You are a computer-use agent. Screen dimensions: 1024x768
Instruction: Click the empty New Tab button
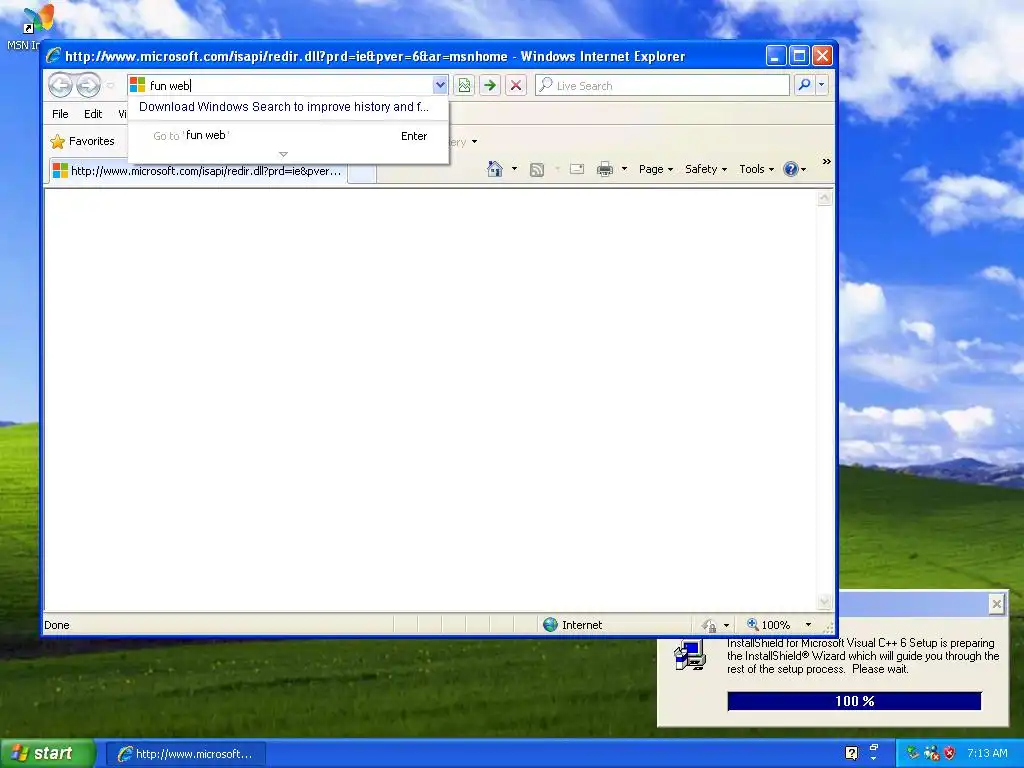pos(362,173)
